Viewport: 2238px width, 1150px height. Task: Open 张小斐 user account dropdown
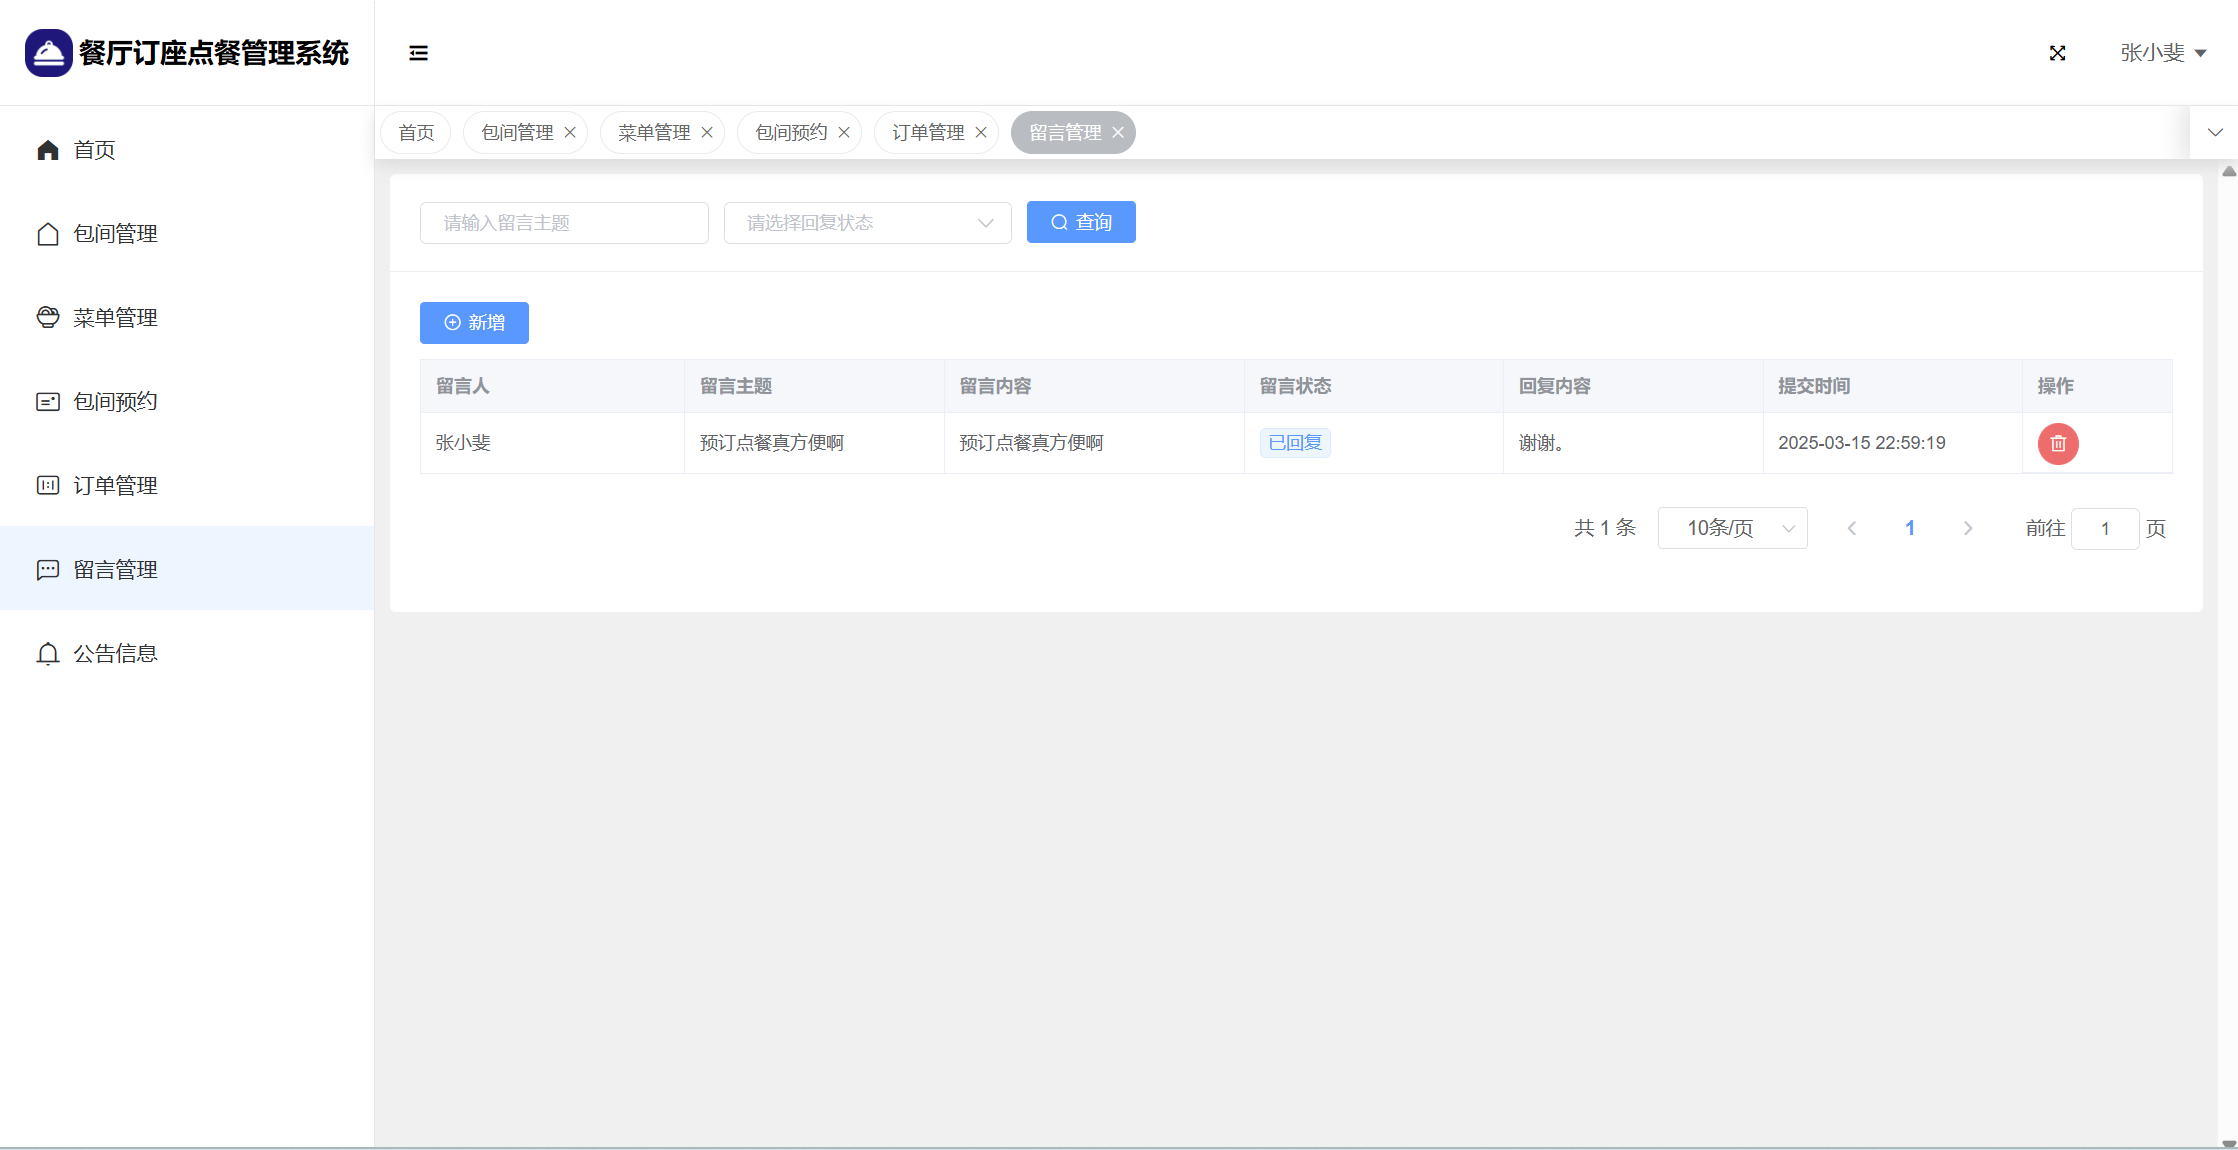point(2163,53)
